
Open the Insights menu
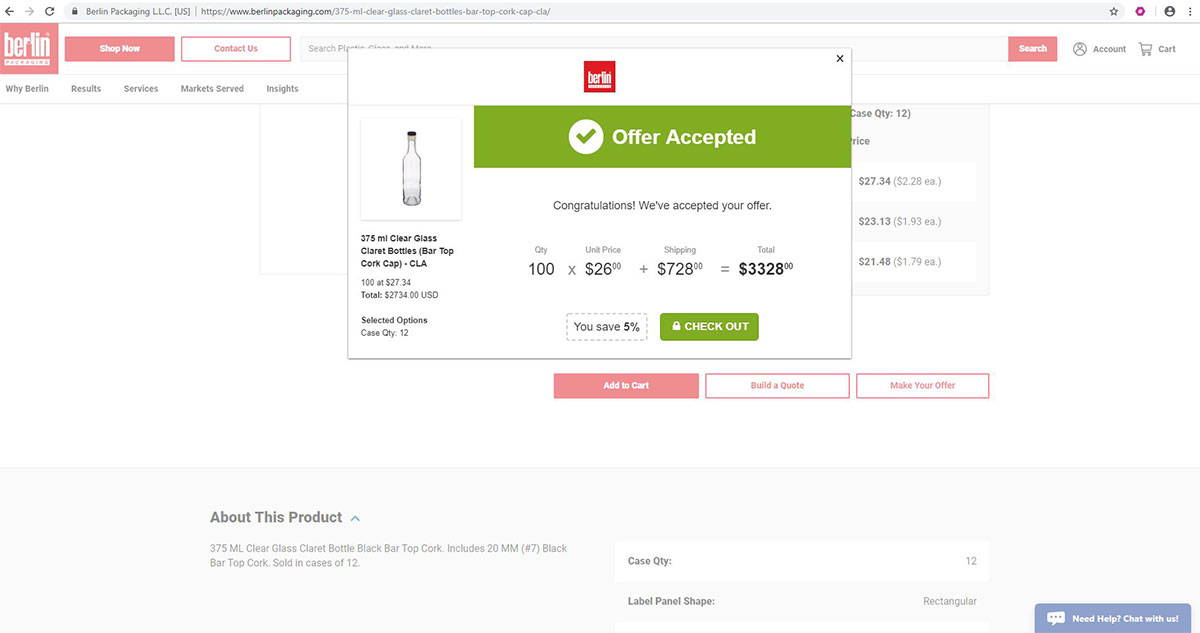[x=282, y=89]
